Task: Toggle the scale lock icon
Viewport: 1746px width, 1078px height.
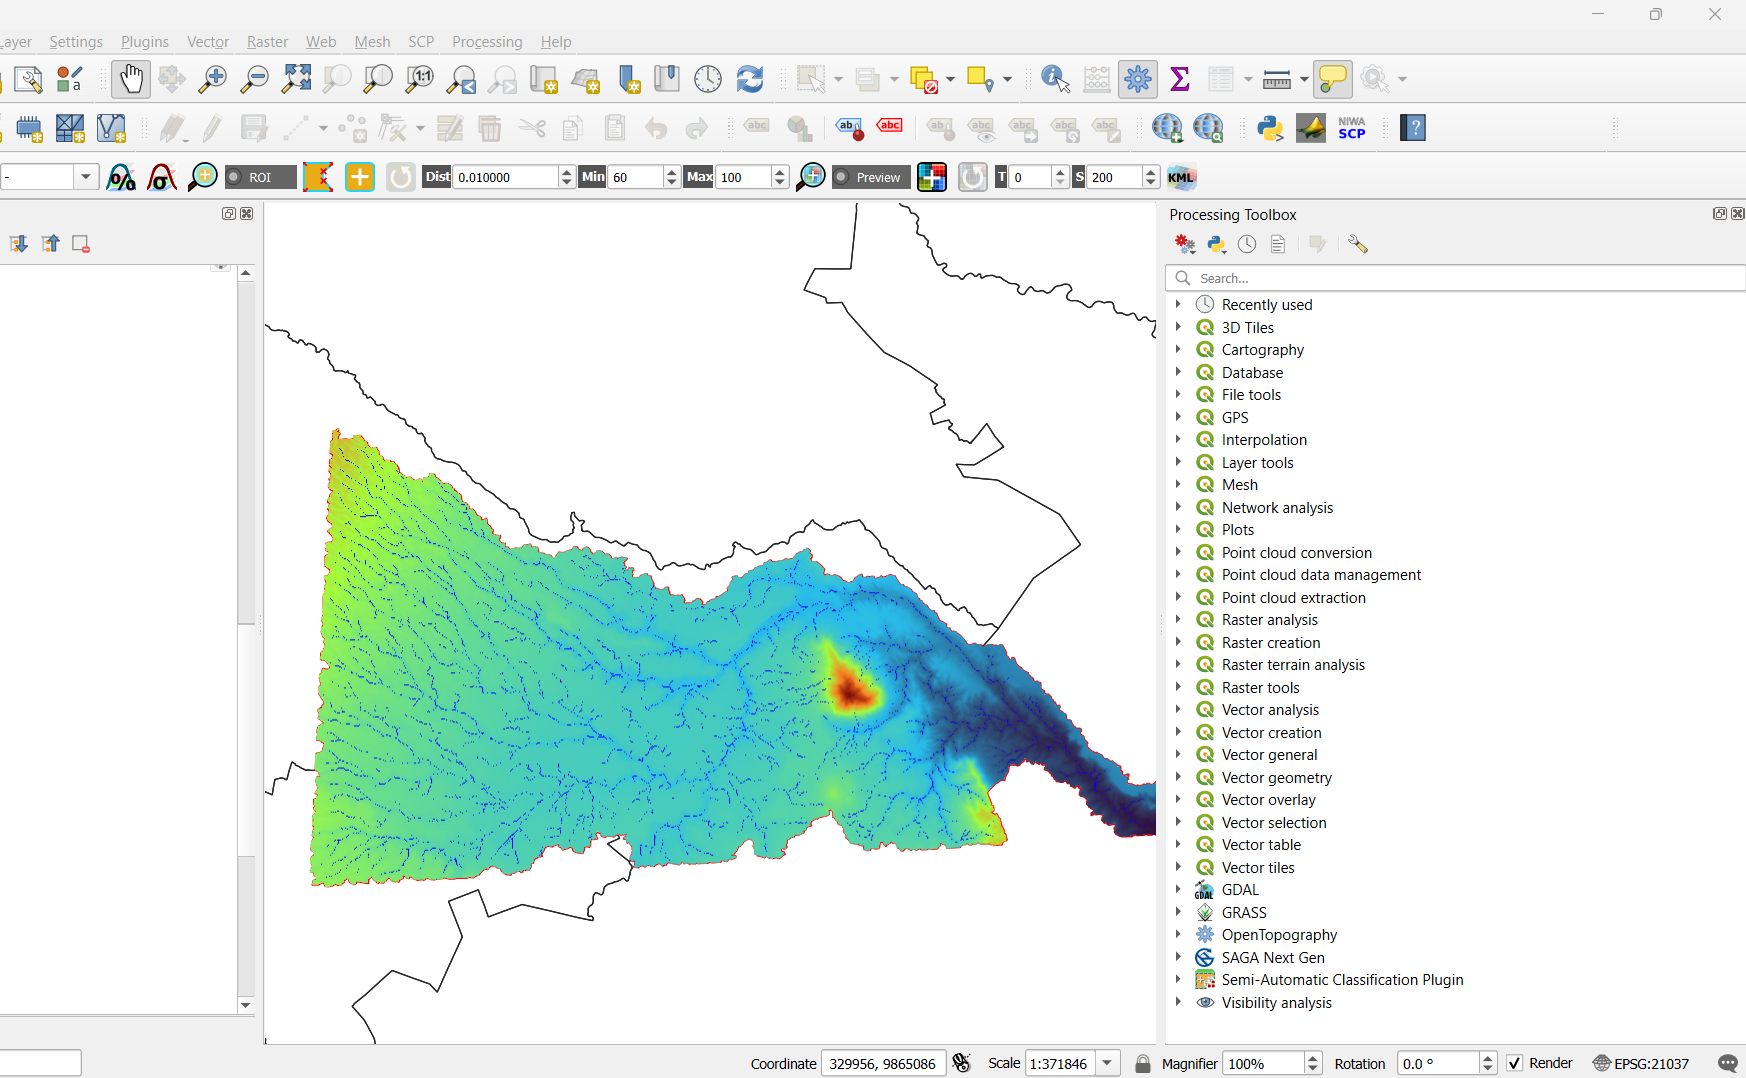Action: pos(1143,1063)
